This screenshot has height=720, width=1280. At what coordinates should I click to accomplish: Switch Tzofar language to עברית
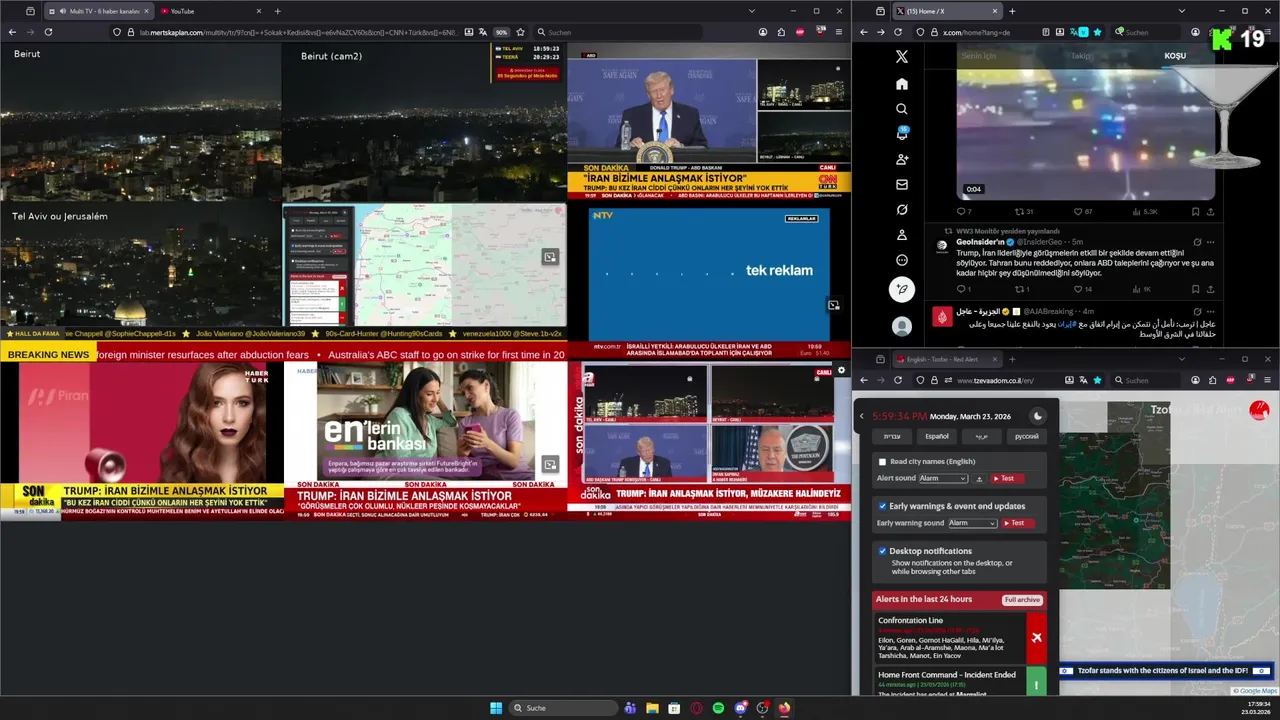[x=892, y=436]
